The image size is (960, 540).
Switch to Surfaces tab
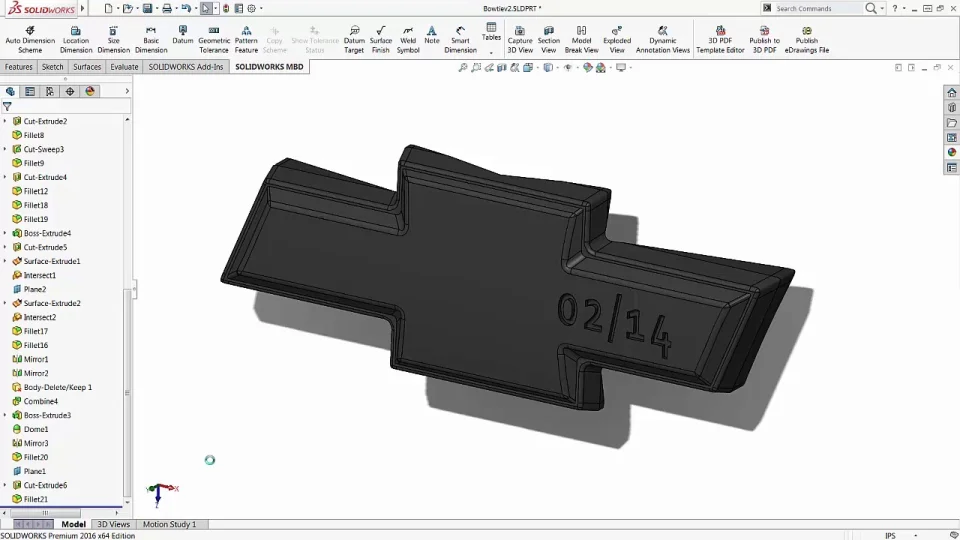tap(87, 67)
